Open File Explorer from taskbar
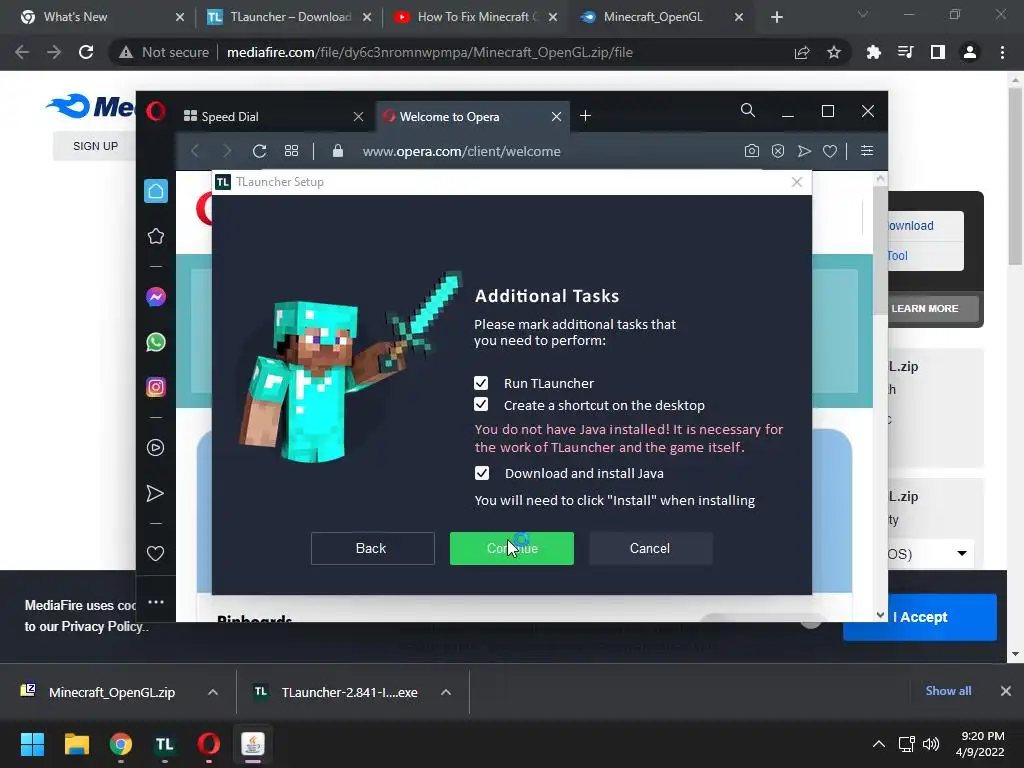1024x768 pixels. pyautogui.click(x=76, y=744)
